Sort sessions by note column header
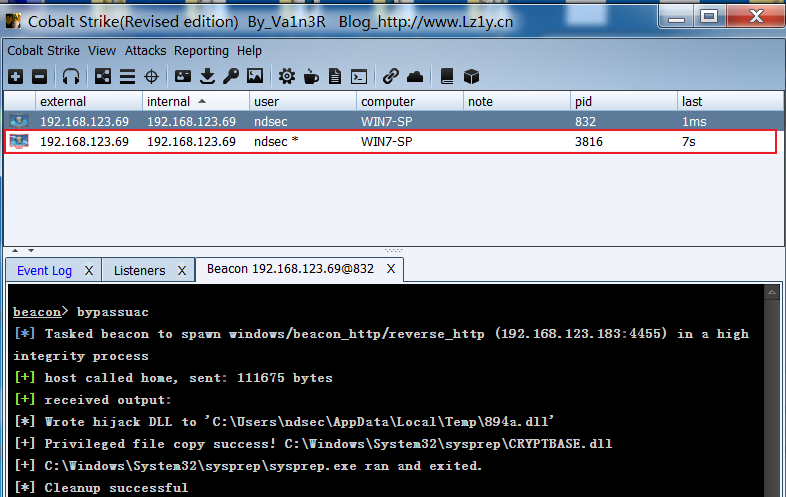Viewport: 786px width, 497px height. pos(516,101)
